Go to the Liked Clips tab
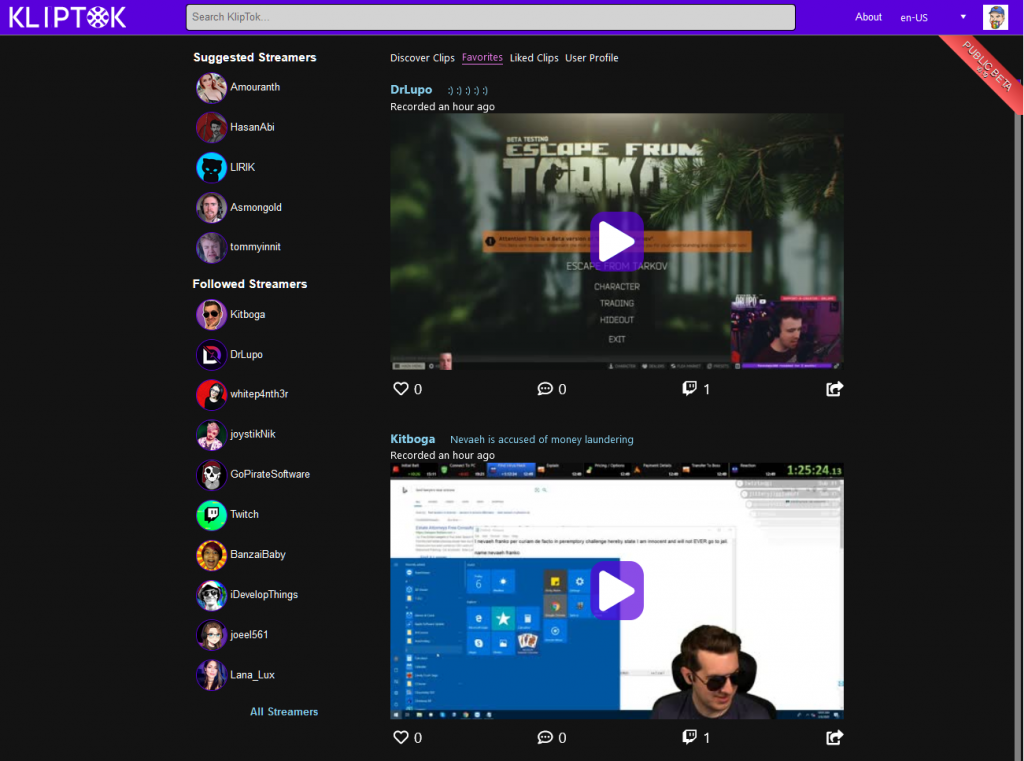Image resolution: width=1024 pixels, height=761 pixels. (534, 58)
